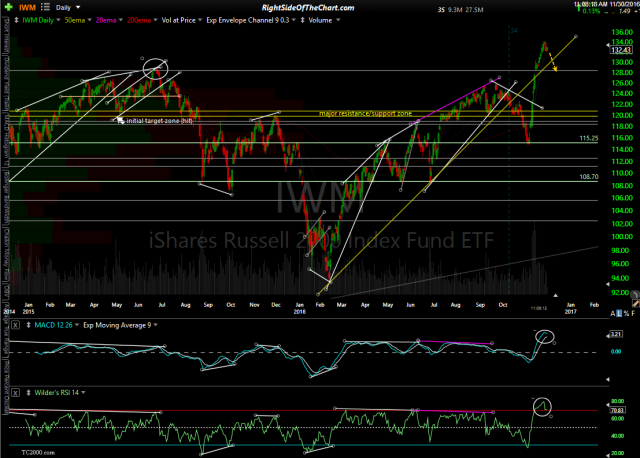Open the Volume dropdown arrow

(338, 20)
